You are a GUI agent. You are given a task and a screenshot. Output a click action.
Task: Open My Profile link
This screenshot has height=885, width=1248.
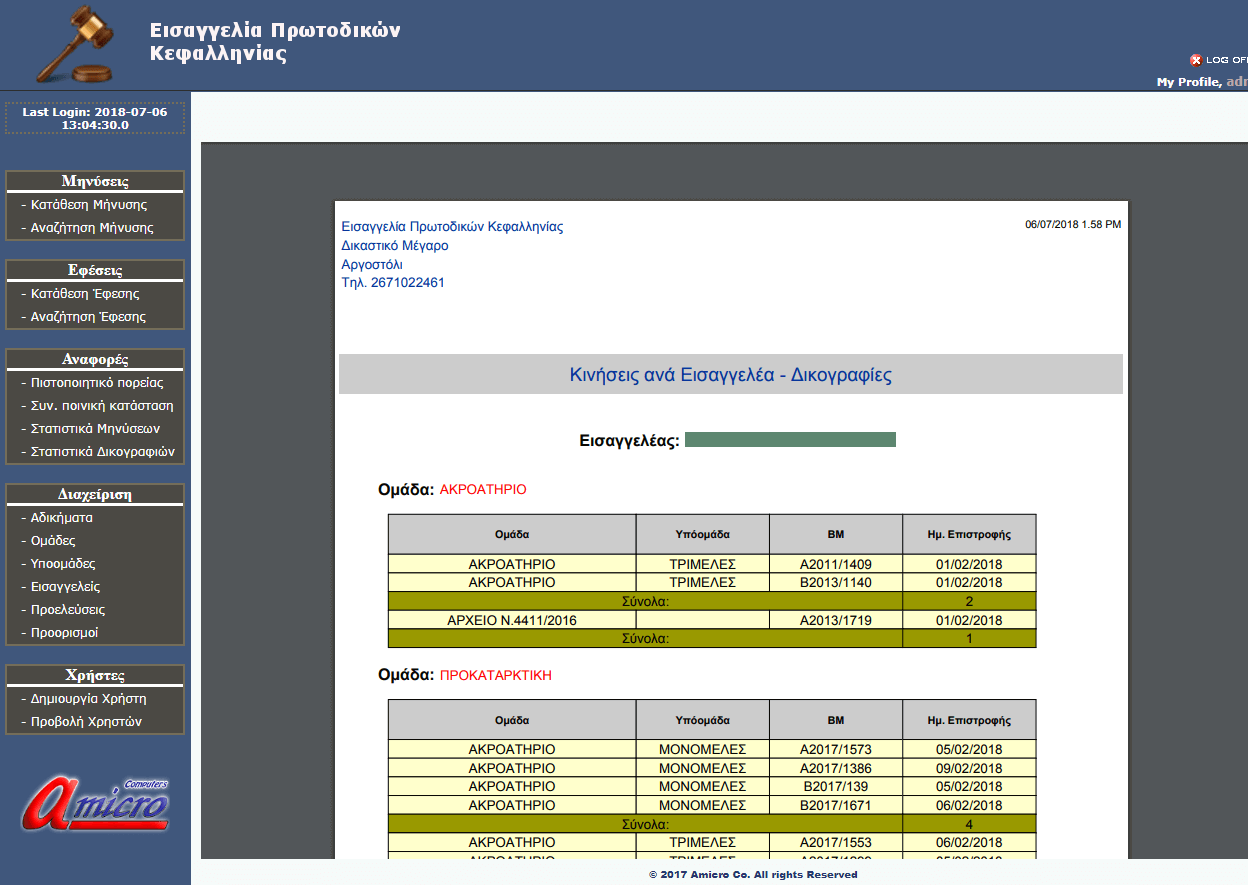click(1187, 82)
